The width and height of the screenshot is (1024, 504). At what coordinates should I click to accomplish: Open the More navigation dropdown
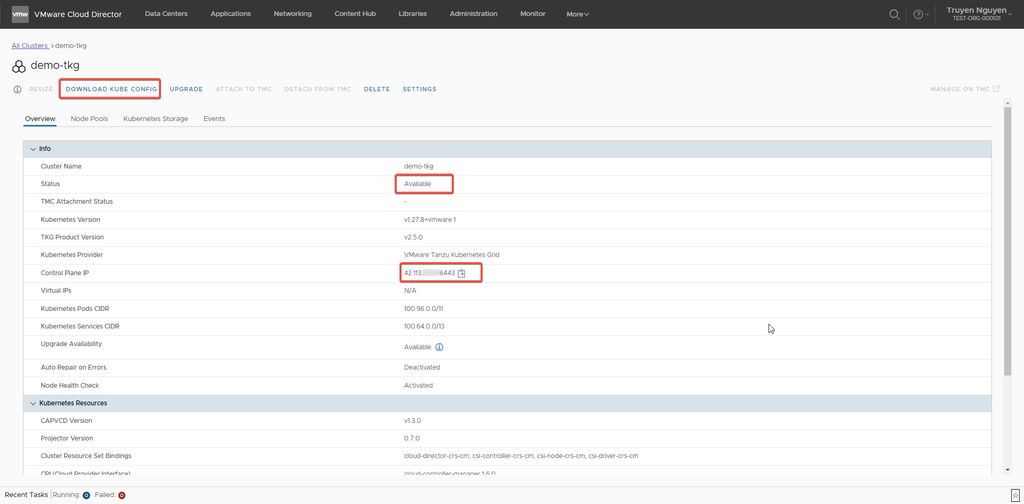click(x=577, y=14)
